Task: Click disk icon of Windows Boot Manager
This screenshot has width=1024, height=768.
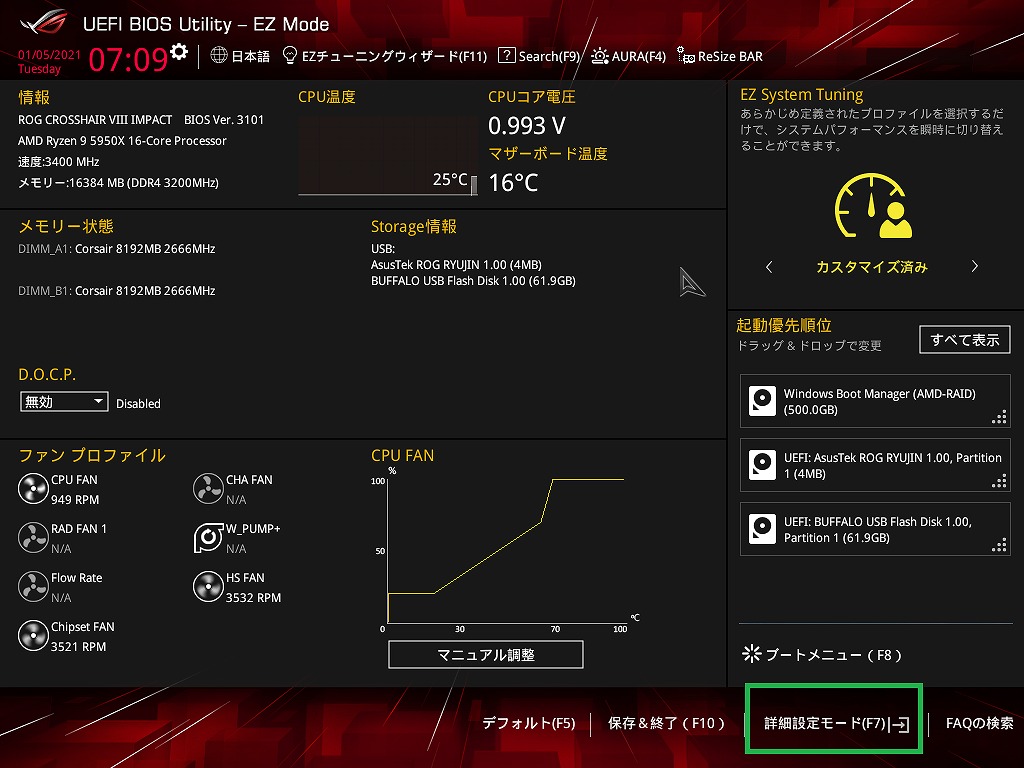Action: [x=762, y=401]
